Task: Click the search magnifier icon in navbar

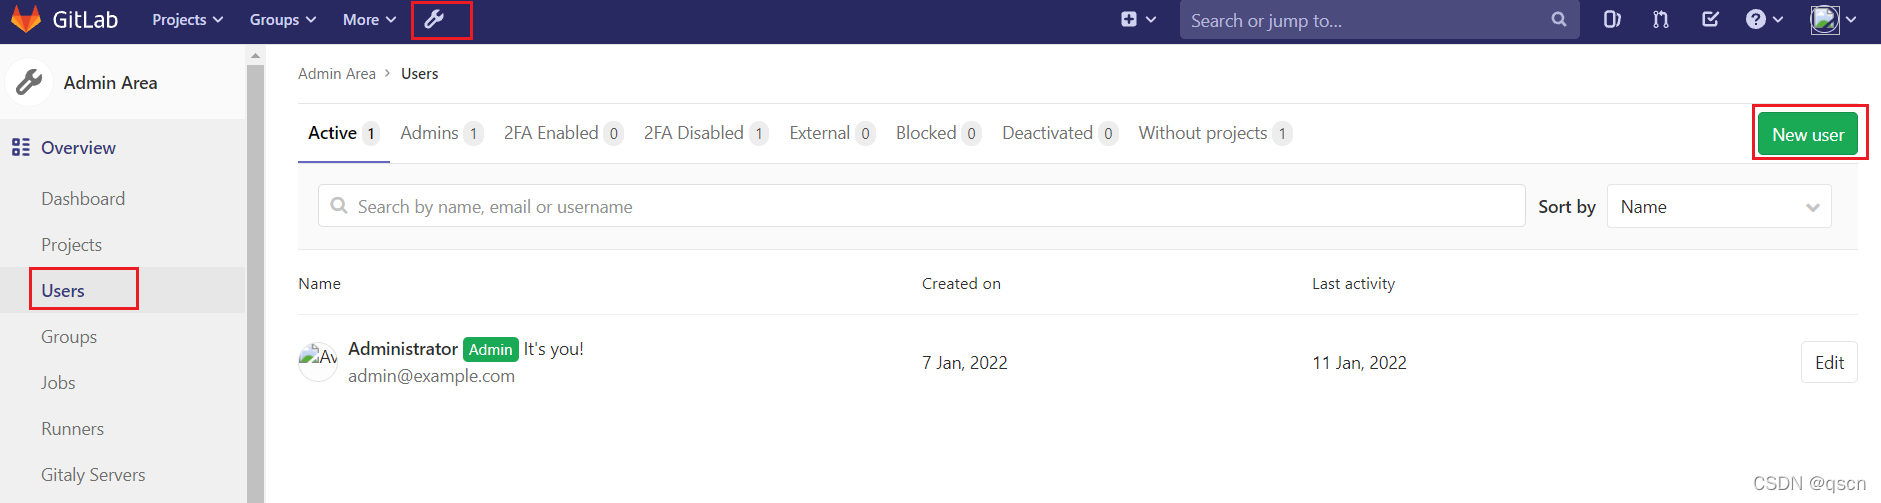Action: pos(1558,19)
